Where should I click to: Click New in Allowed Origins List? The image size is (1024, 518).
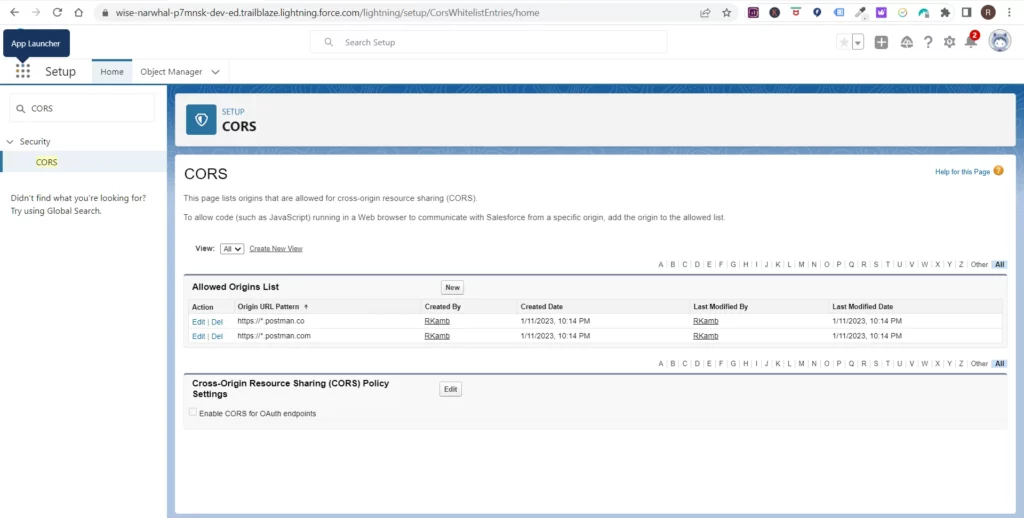coord(453,287)
